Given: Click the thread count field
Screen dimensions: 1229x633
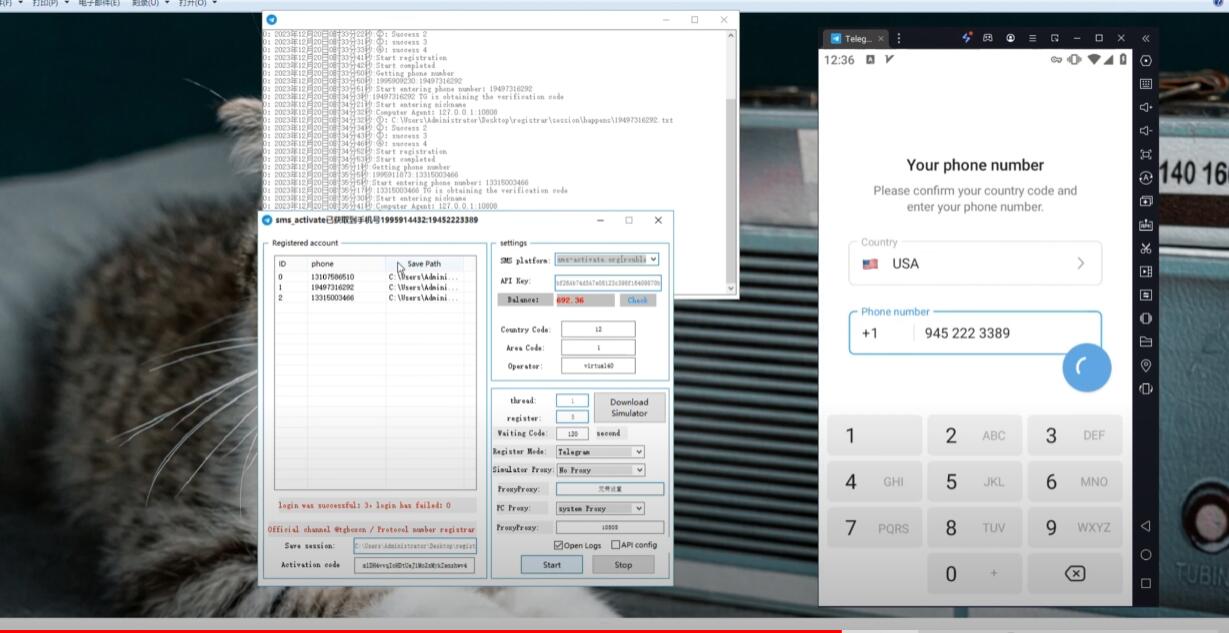Looking at the screenshot, I should point(572,401).
